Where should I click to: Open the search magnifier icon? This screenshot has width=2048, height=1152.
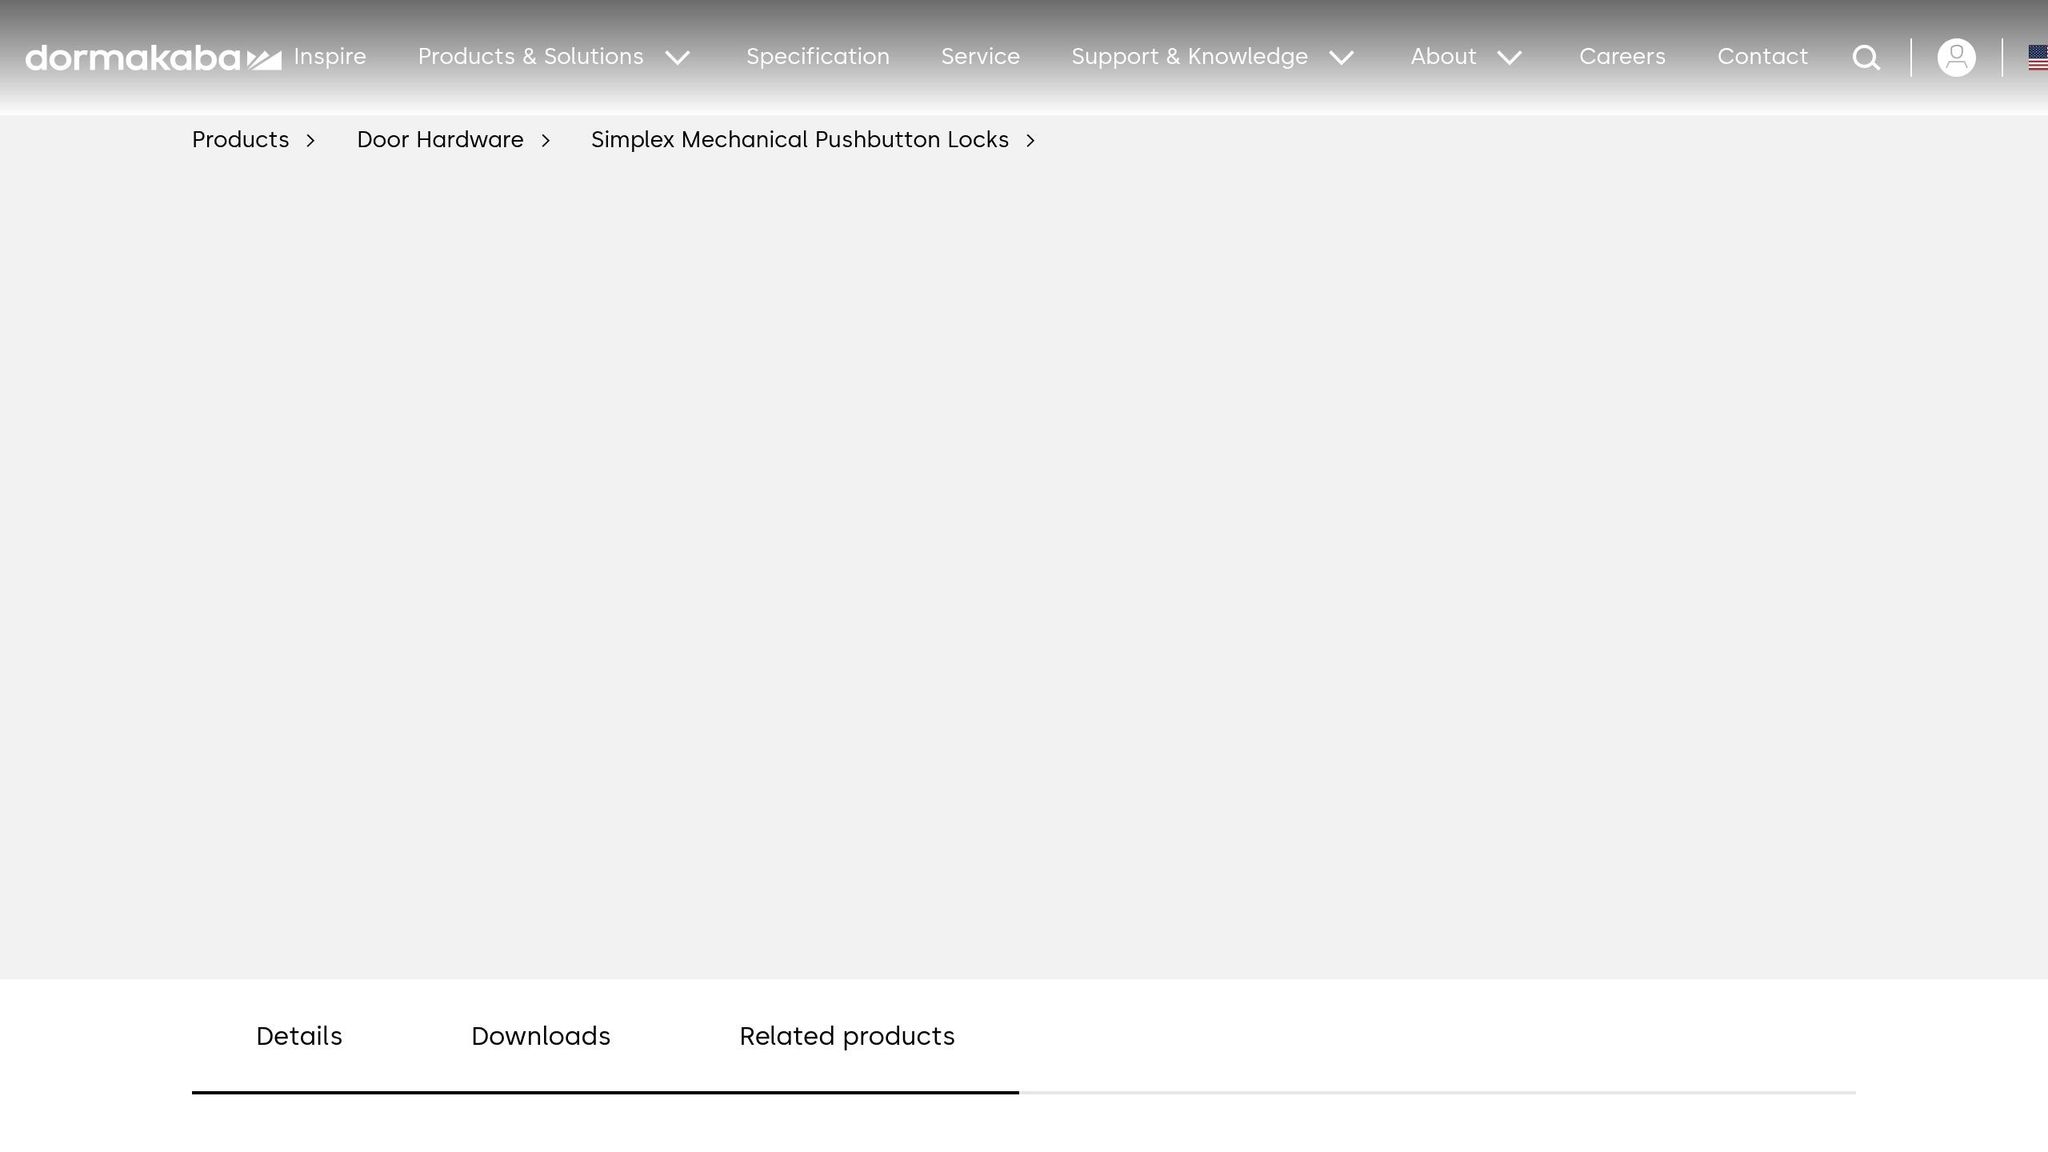click(x=1866, y=58)
